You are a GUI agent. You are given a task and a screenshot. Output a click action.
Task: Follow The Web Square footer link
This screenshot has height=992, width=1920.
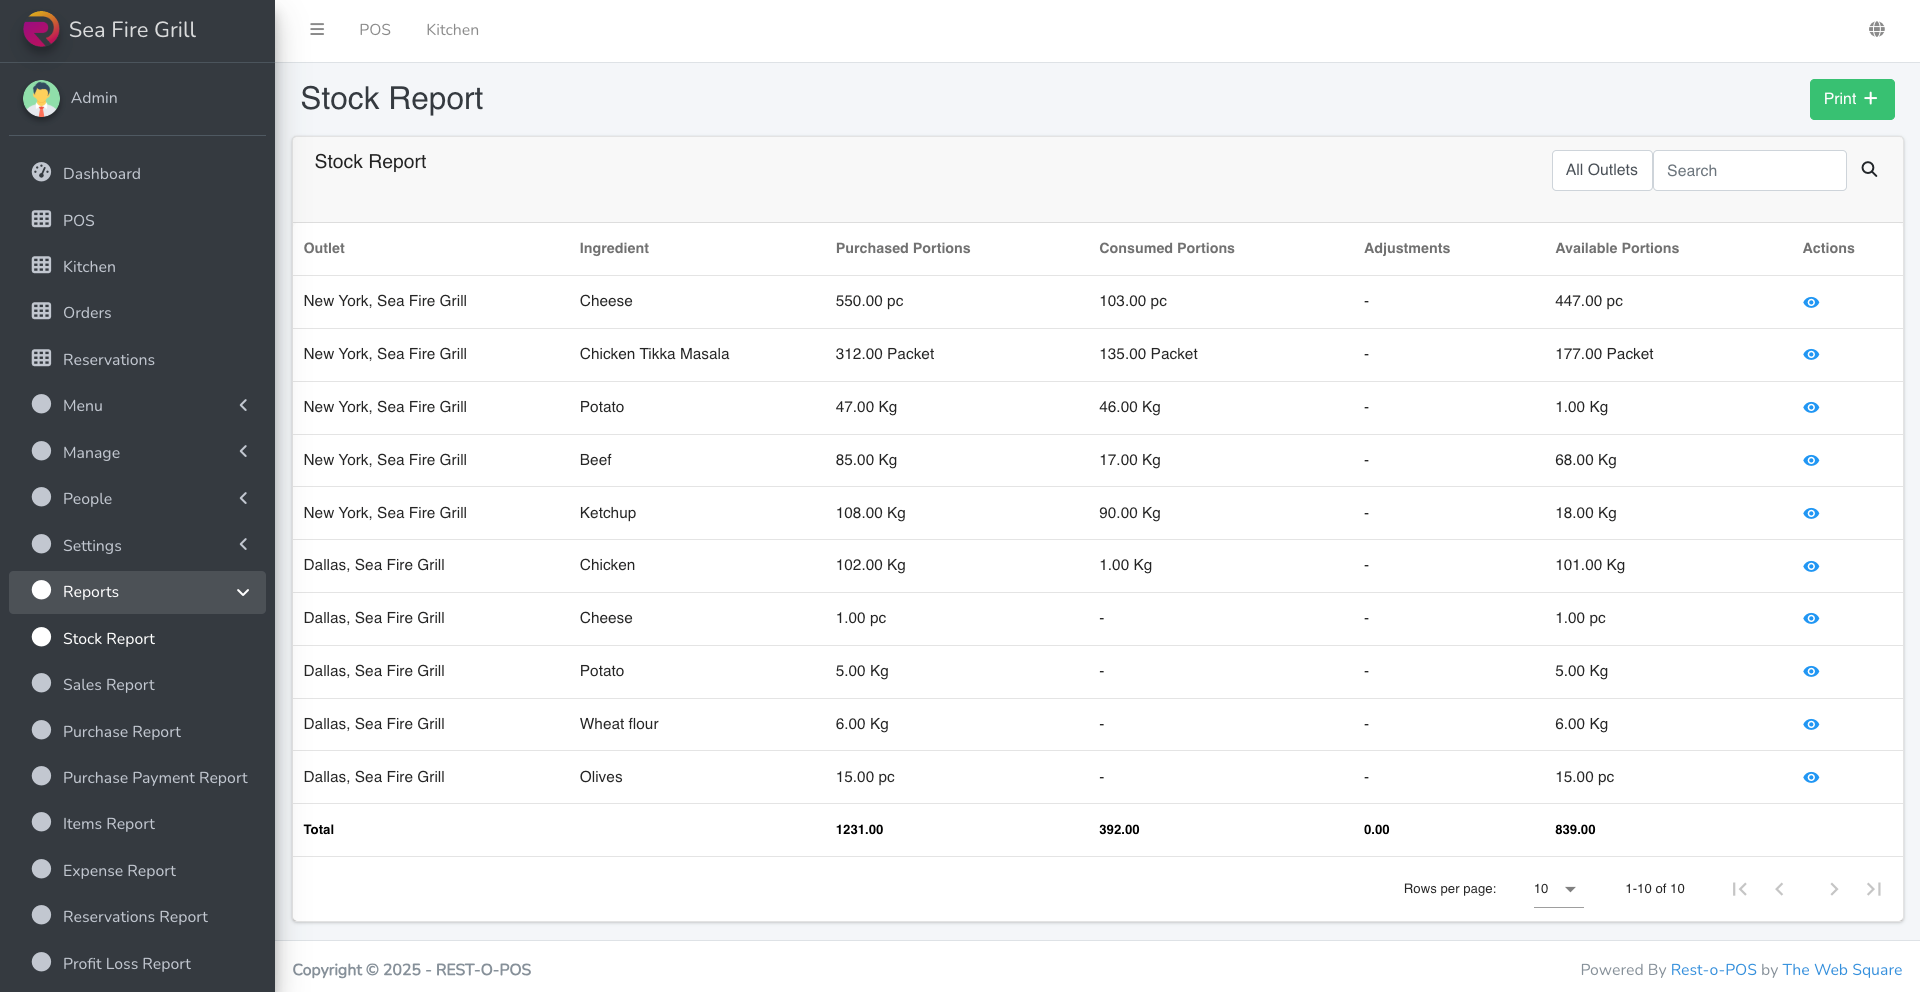[1842, 969]
